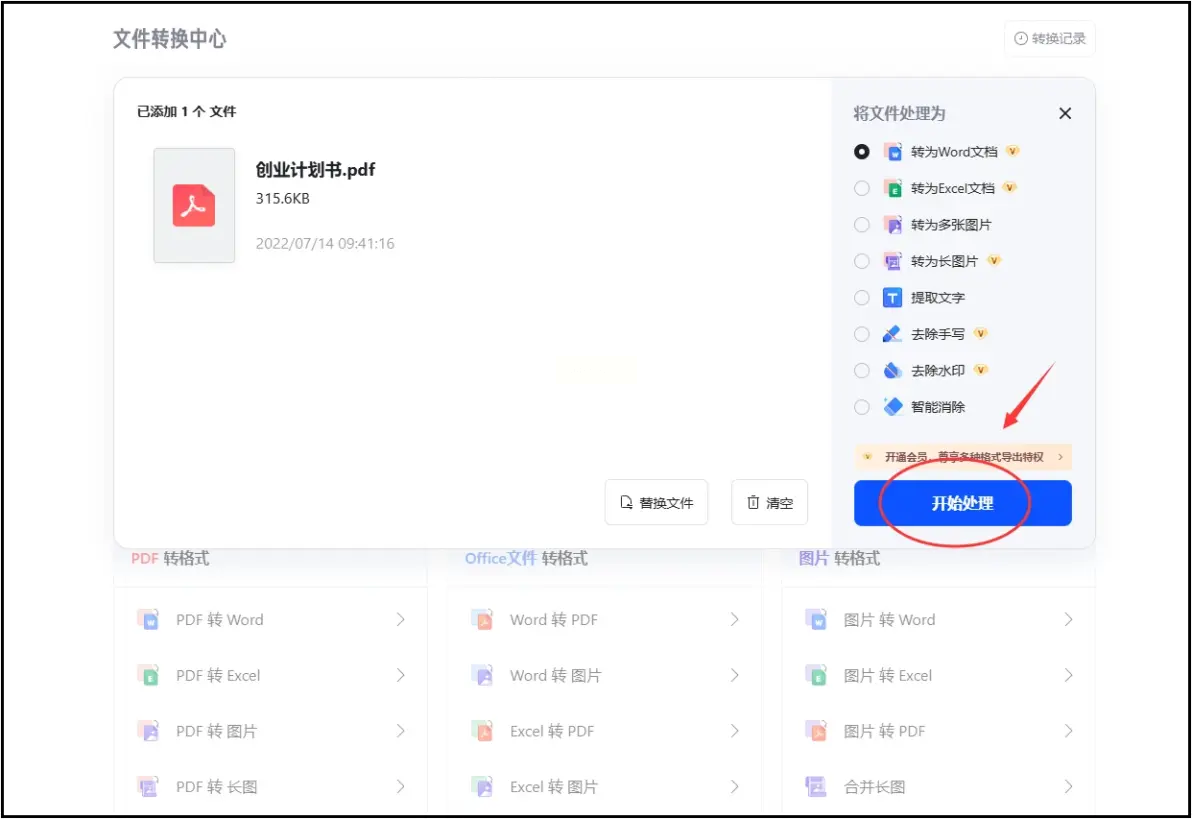1192x819 pixels.
Task: Expand the PDF 转 图片 chevron
Action: [x=401, y=731]
